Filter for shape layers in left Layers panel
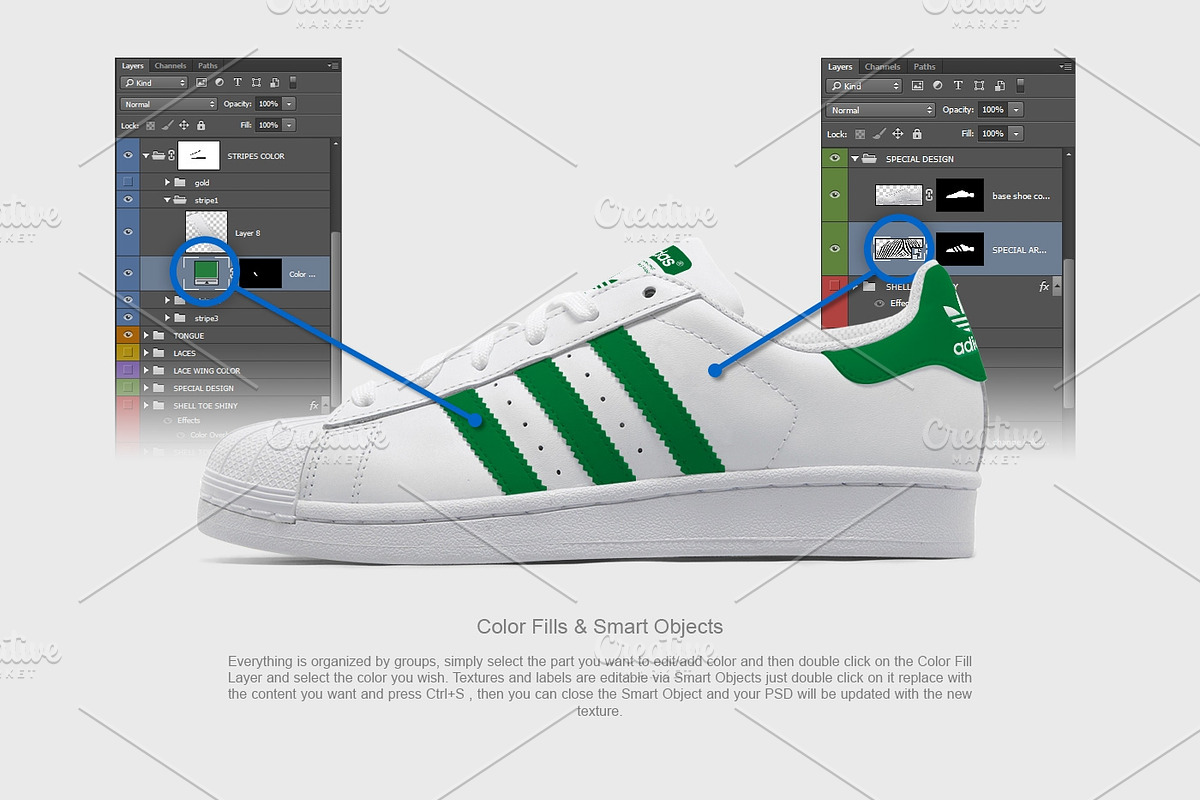The width and height of the screenshot is (1200, 800). coord(256,83)
